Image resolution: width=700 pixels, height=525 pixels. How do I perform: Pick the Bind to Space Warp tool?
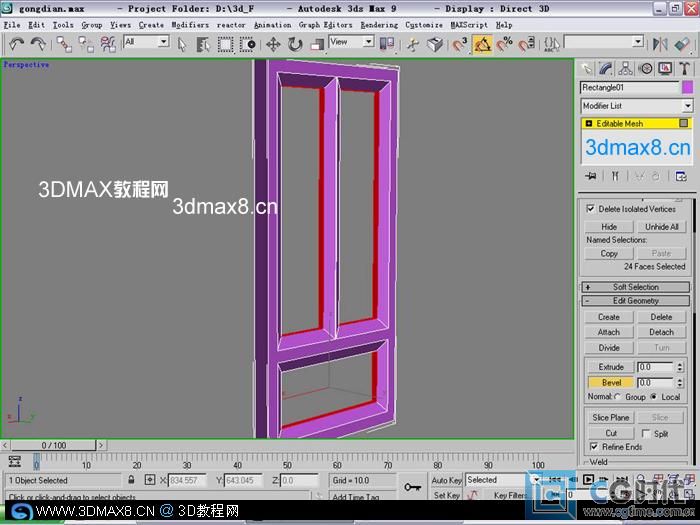click(x=108, y=44)
